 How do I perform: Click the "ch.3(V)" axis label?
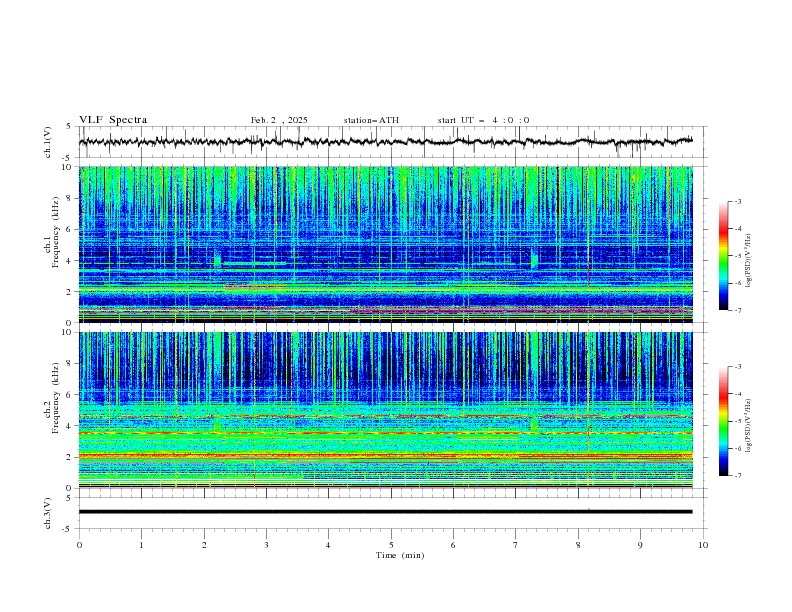[x=48, y=513]
